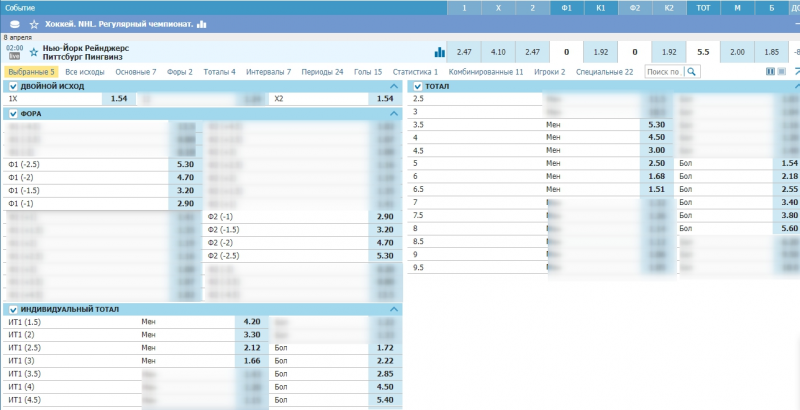Open match statistics bar chart icon
Image resolution: width=800 pixels, height=410 pixels.
click(x=439, y=52)
